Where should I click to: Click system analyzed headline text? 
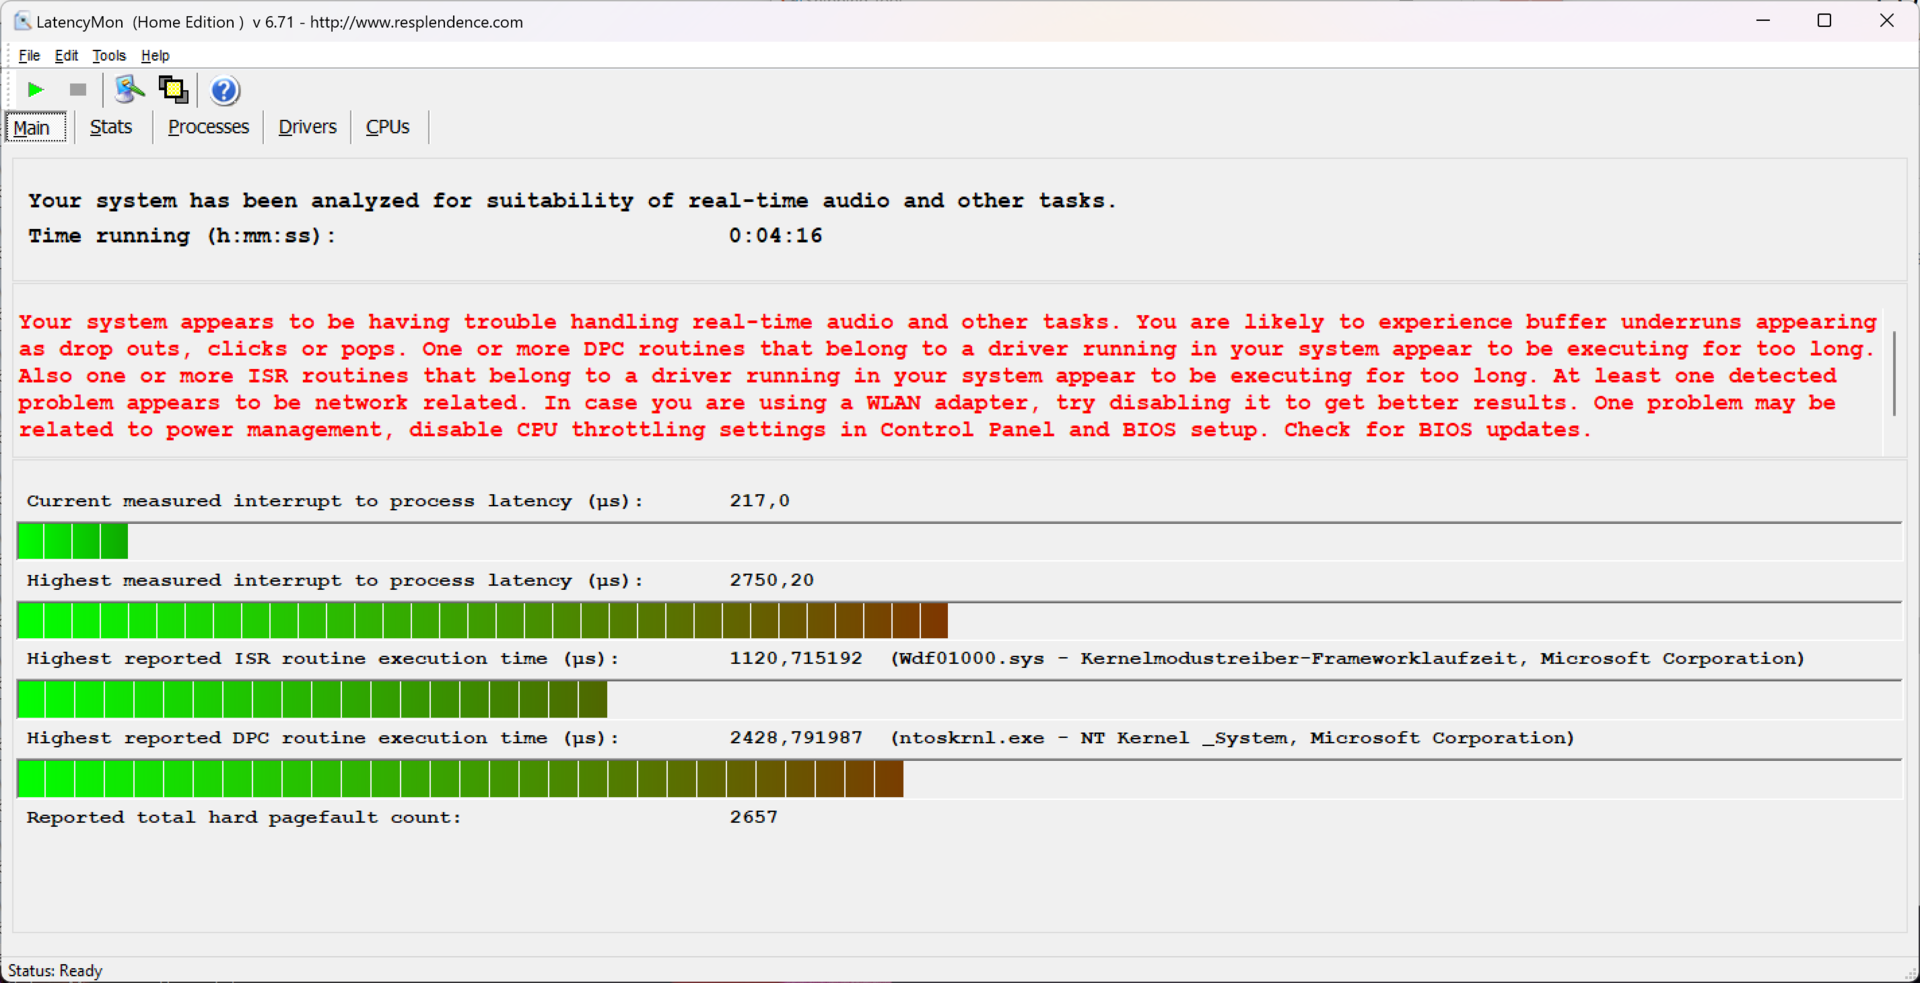pyautogui.click(x=572, y=201)
